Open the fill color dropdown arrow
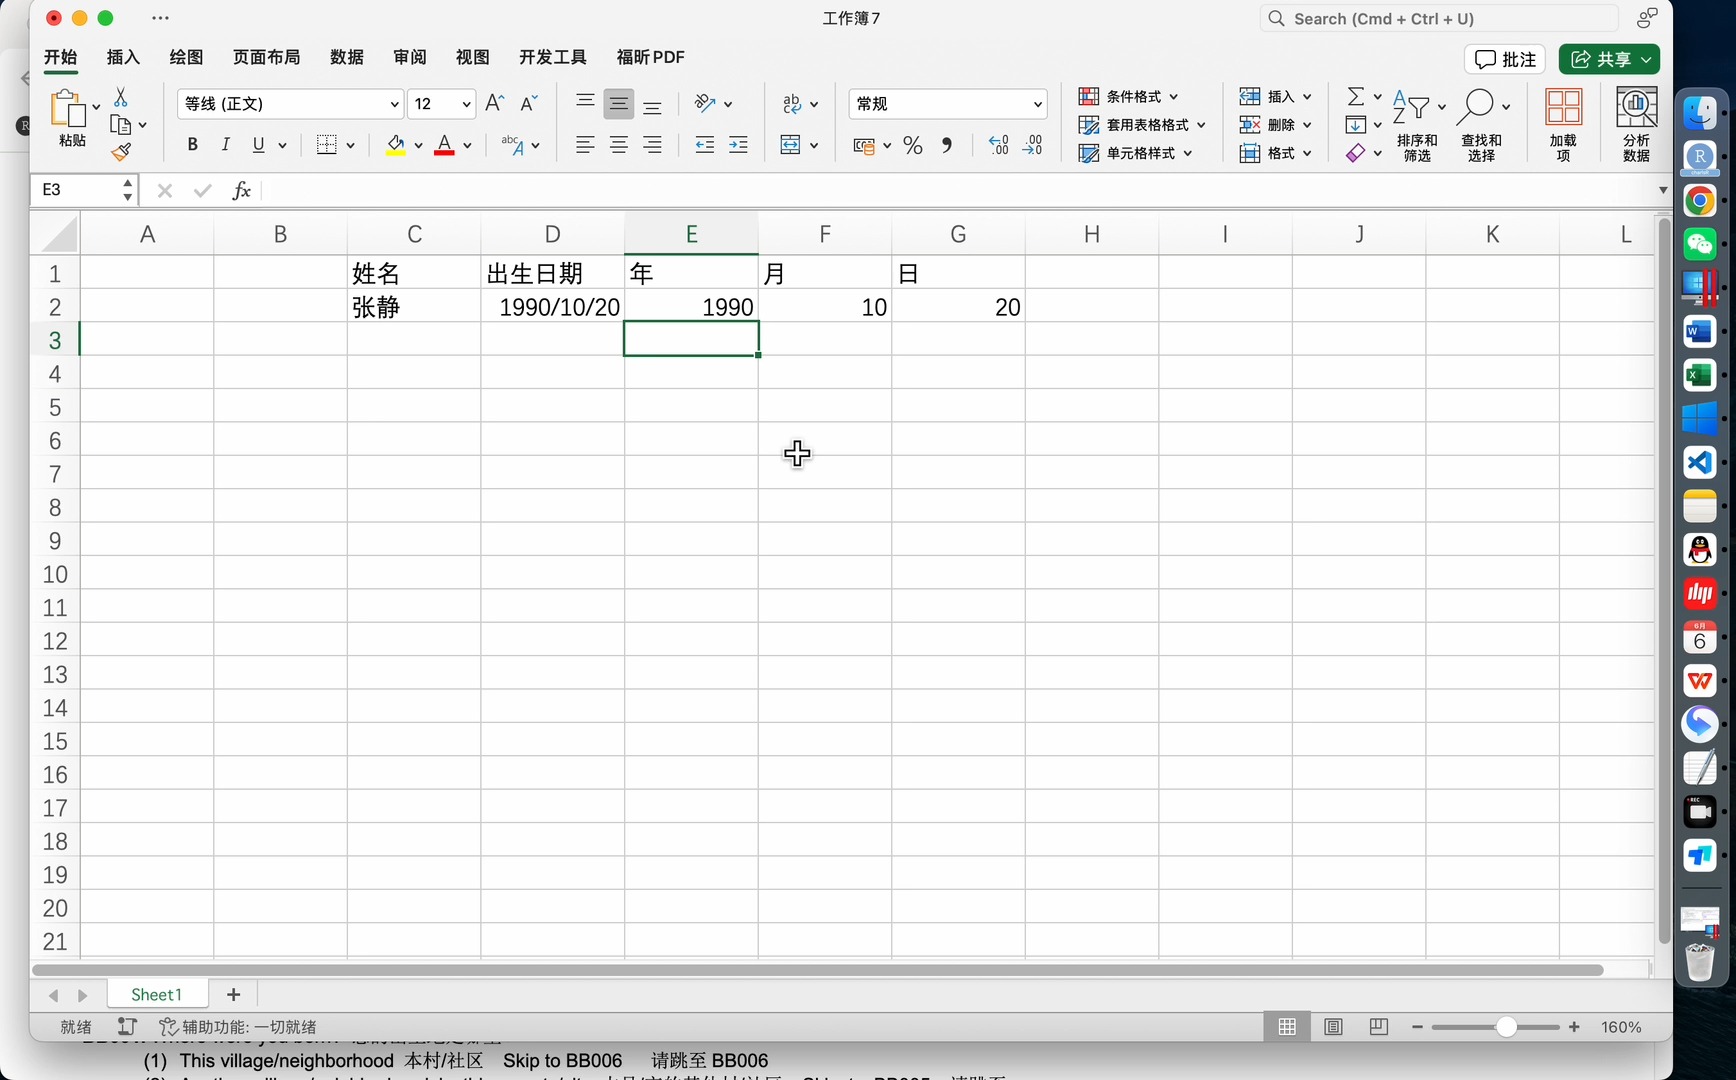 pyautogui.click(x=418, y=146)
